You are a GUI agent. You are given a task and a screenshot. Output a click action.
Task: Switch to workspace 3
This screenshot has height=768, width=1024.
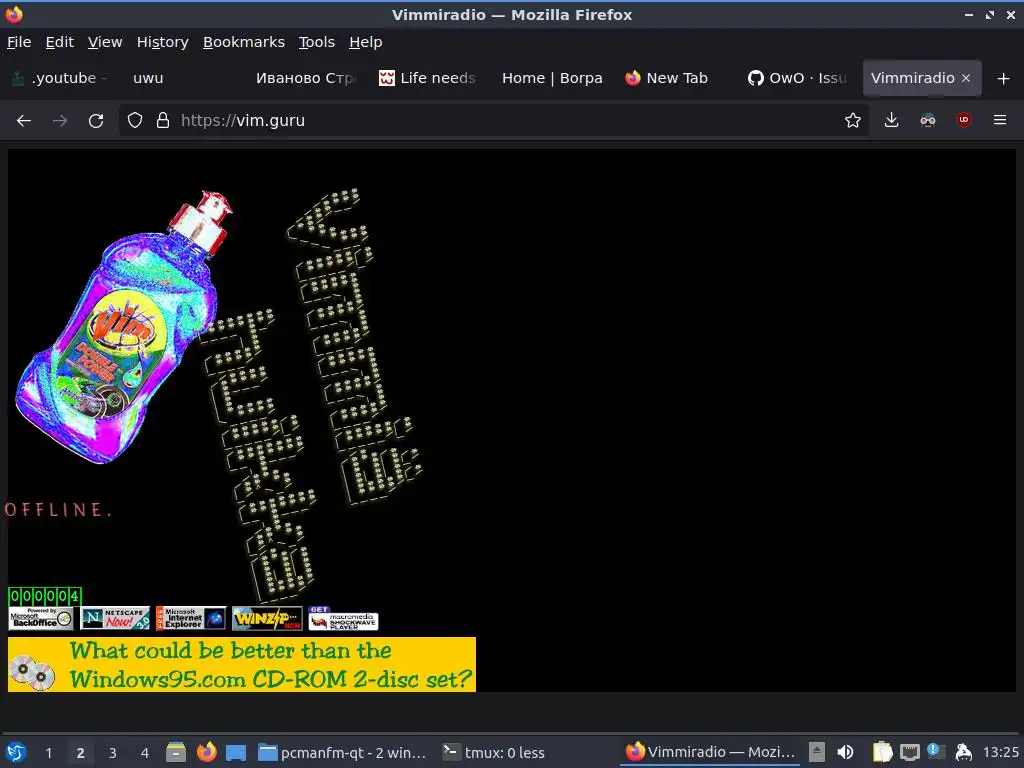(x=112, y=753)
